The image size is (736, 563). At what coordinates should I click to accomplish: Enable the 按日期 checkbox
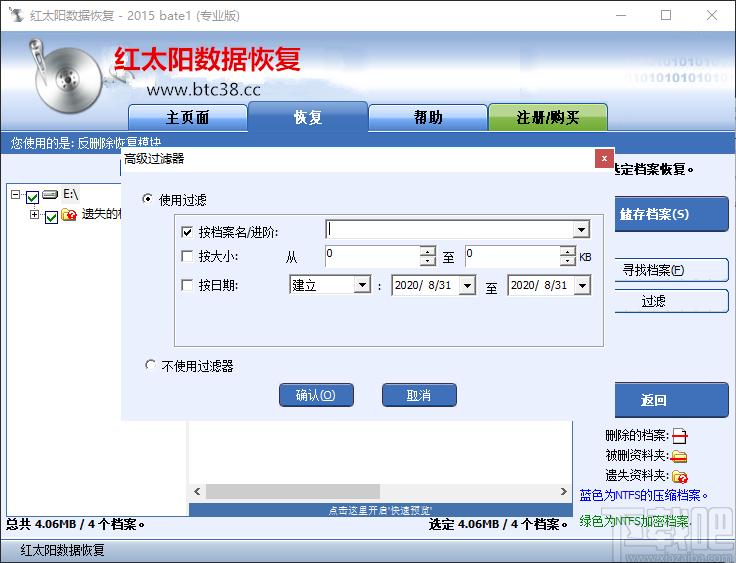187,285
